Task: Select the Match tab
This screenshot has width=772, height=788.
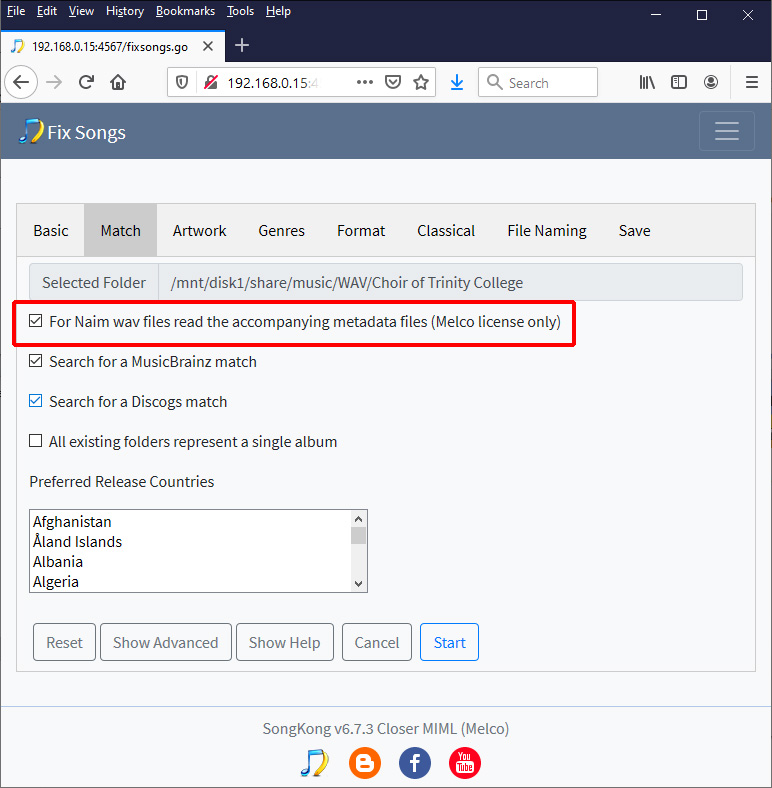Action: click(121, 231)
